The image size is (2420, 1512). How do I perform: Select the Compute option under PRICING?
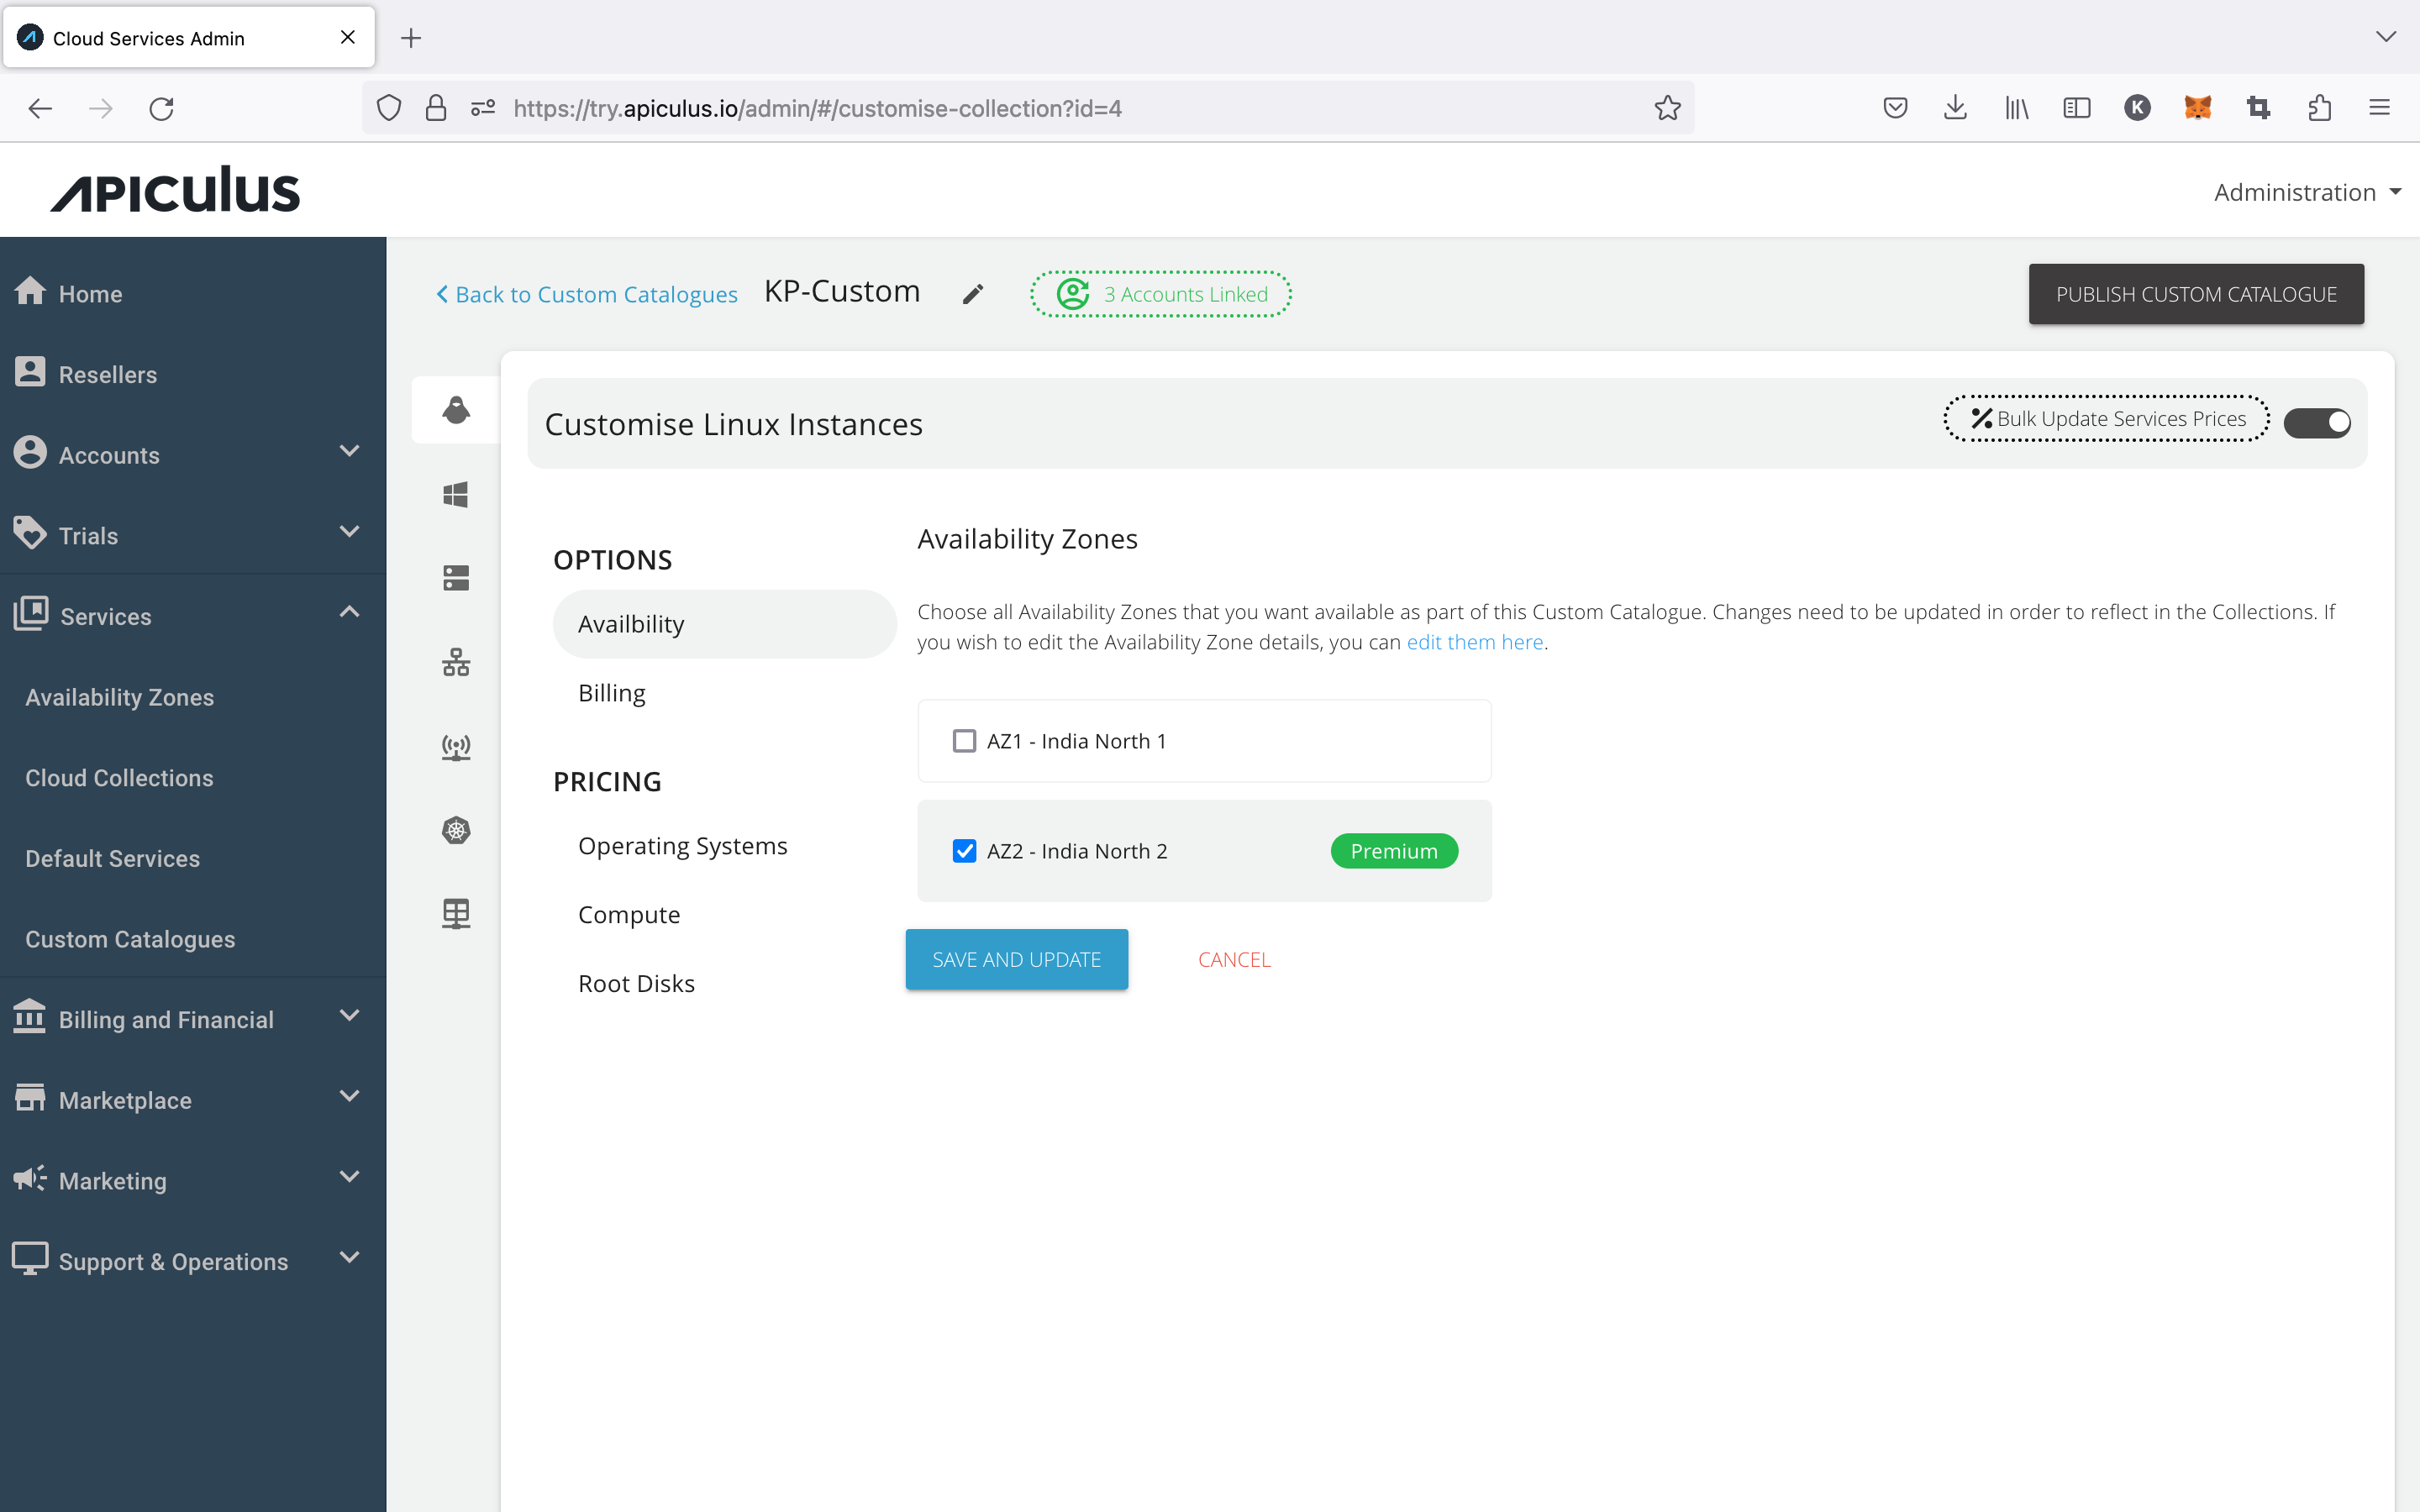point(631,913)
